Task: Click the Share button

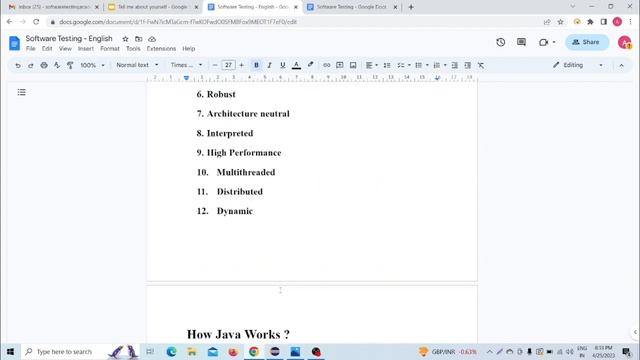Action: pyautogui.click(x=587, y=42)
